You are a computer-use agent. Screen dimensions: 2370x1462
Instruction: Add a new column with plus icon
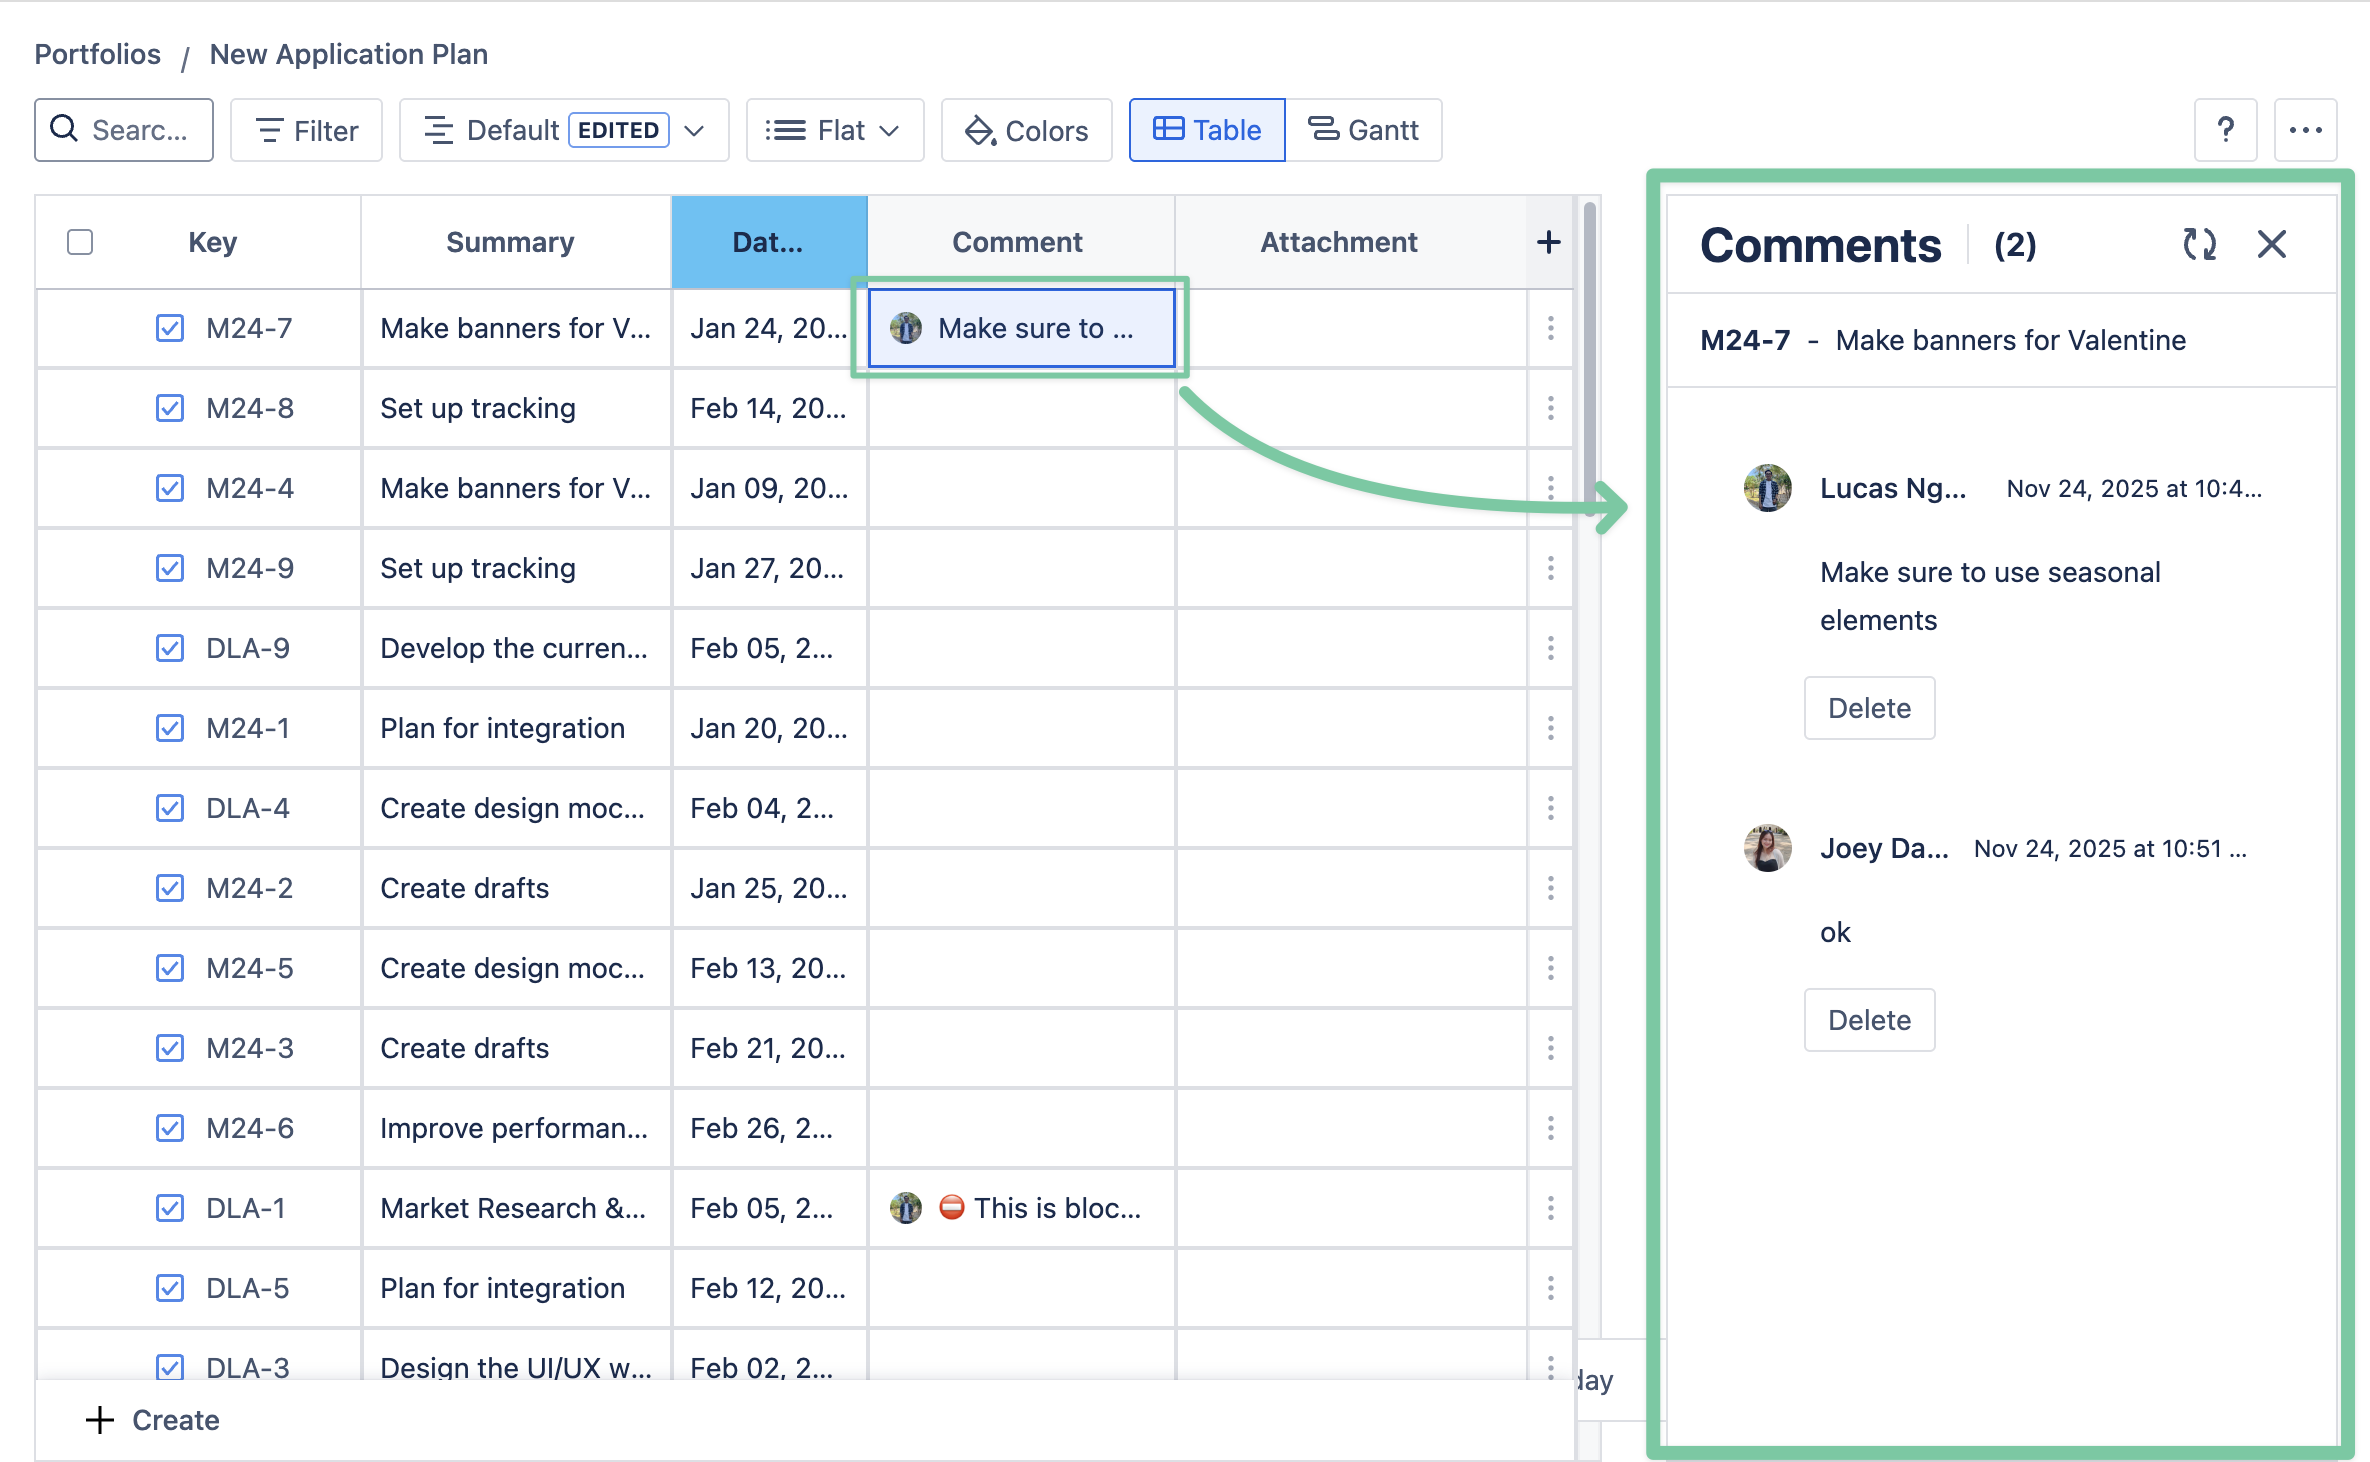coord(1548,242)
